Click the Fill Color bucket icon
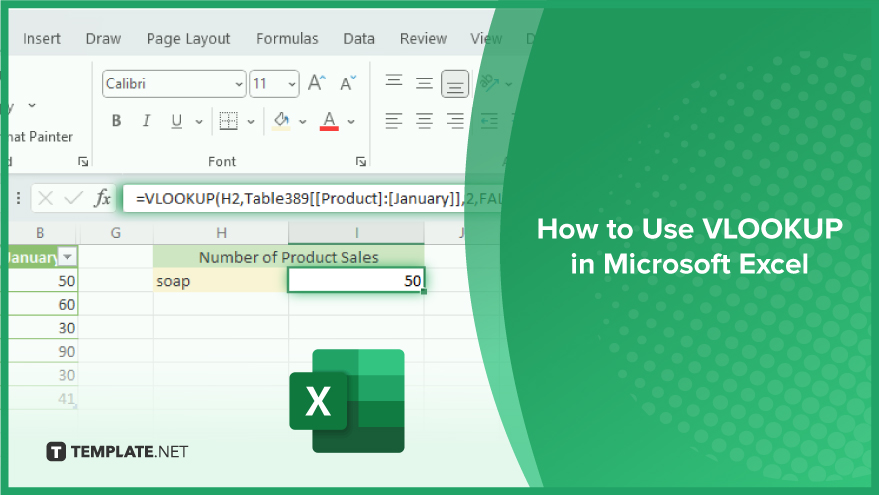Viewport: 879px width, 495px height. [x=281, y=121]
